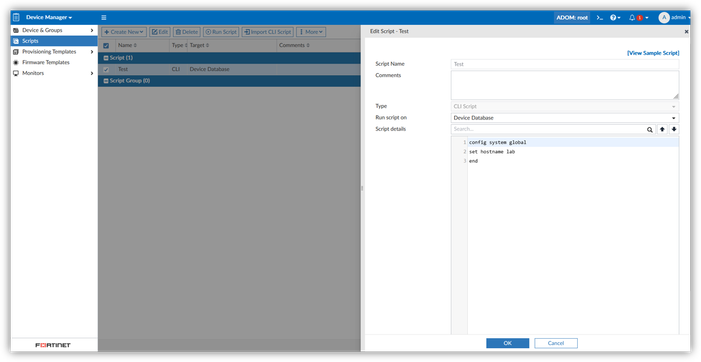Open the ADOM: root selector
701x362 pixels.
(x=572, y=17)
